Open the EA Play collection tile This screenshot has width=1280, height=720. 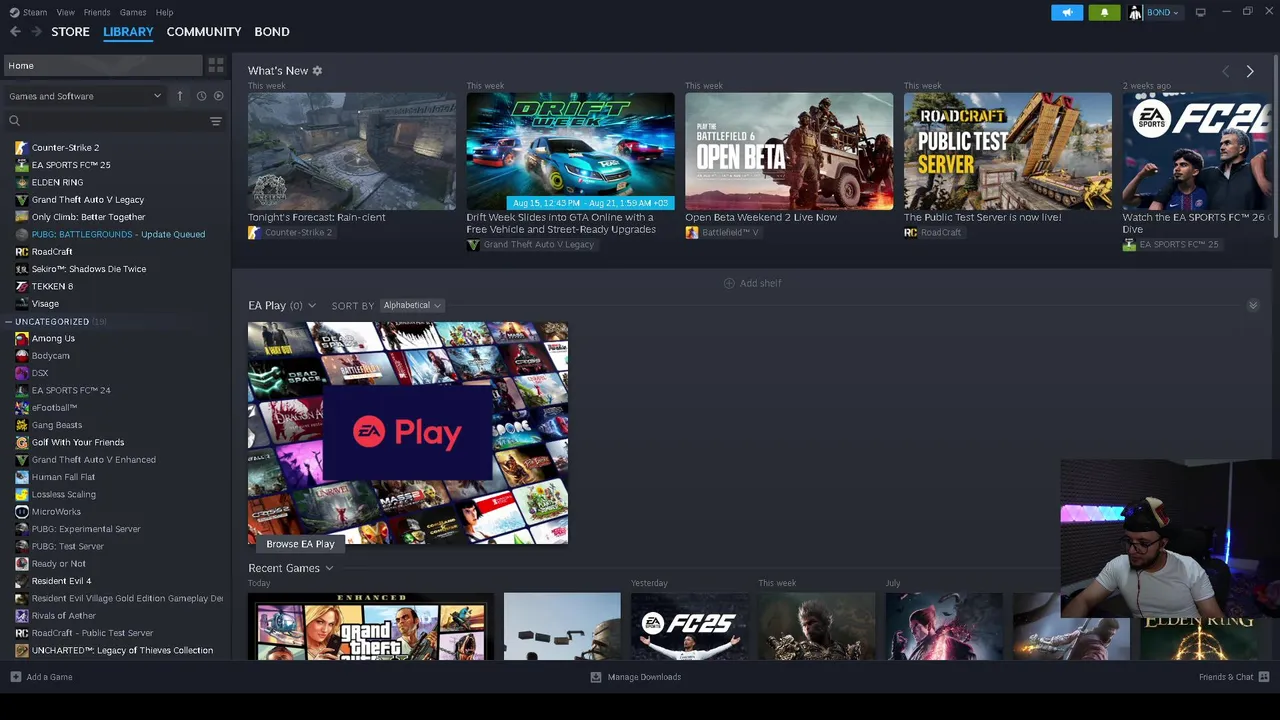408,433
